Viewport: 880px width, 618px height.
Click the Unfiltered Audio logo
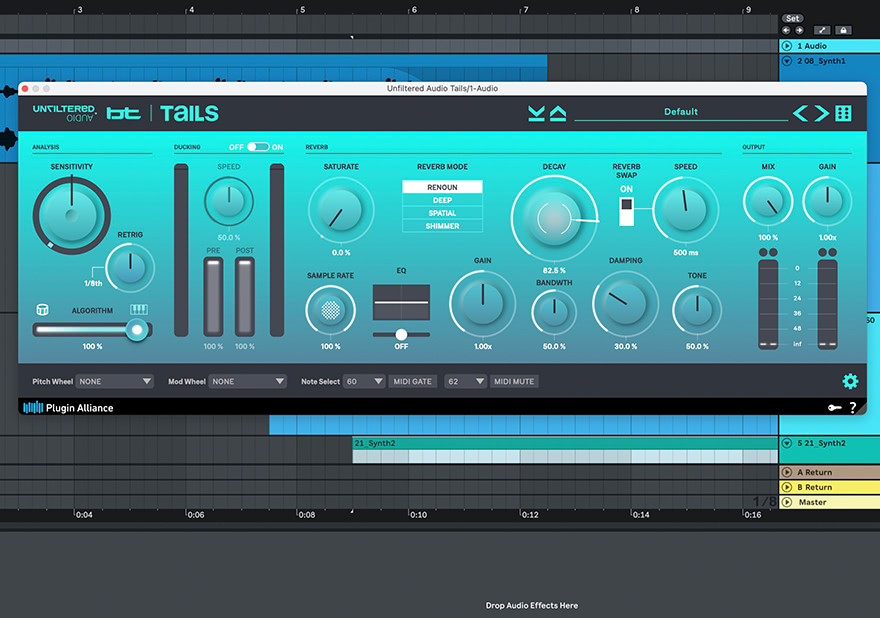pyautogui.click(x=64, y=113)
